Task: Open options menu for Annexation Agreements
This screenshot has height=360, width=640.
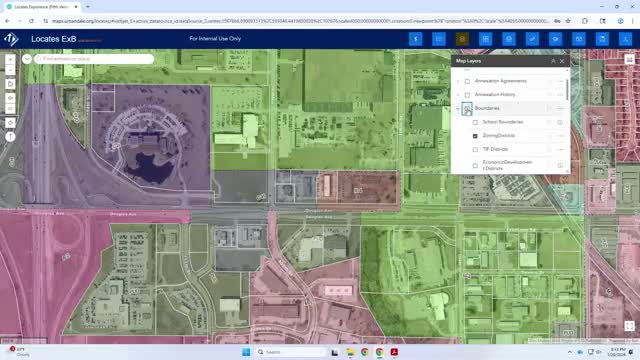Action: [x=560, y=81]
